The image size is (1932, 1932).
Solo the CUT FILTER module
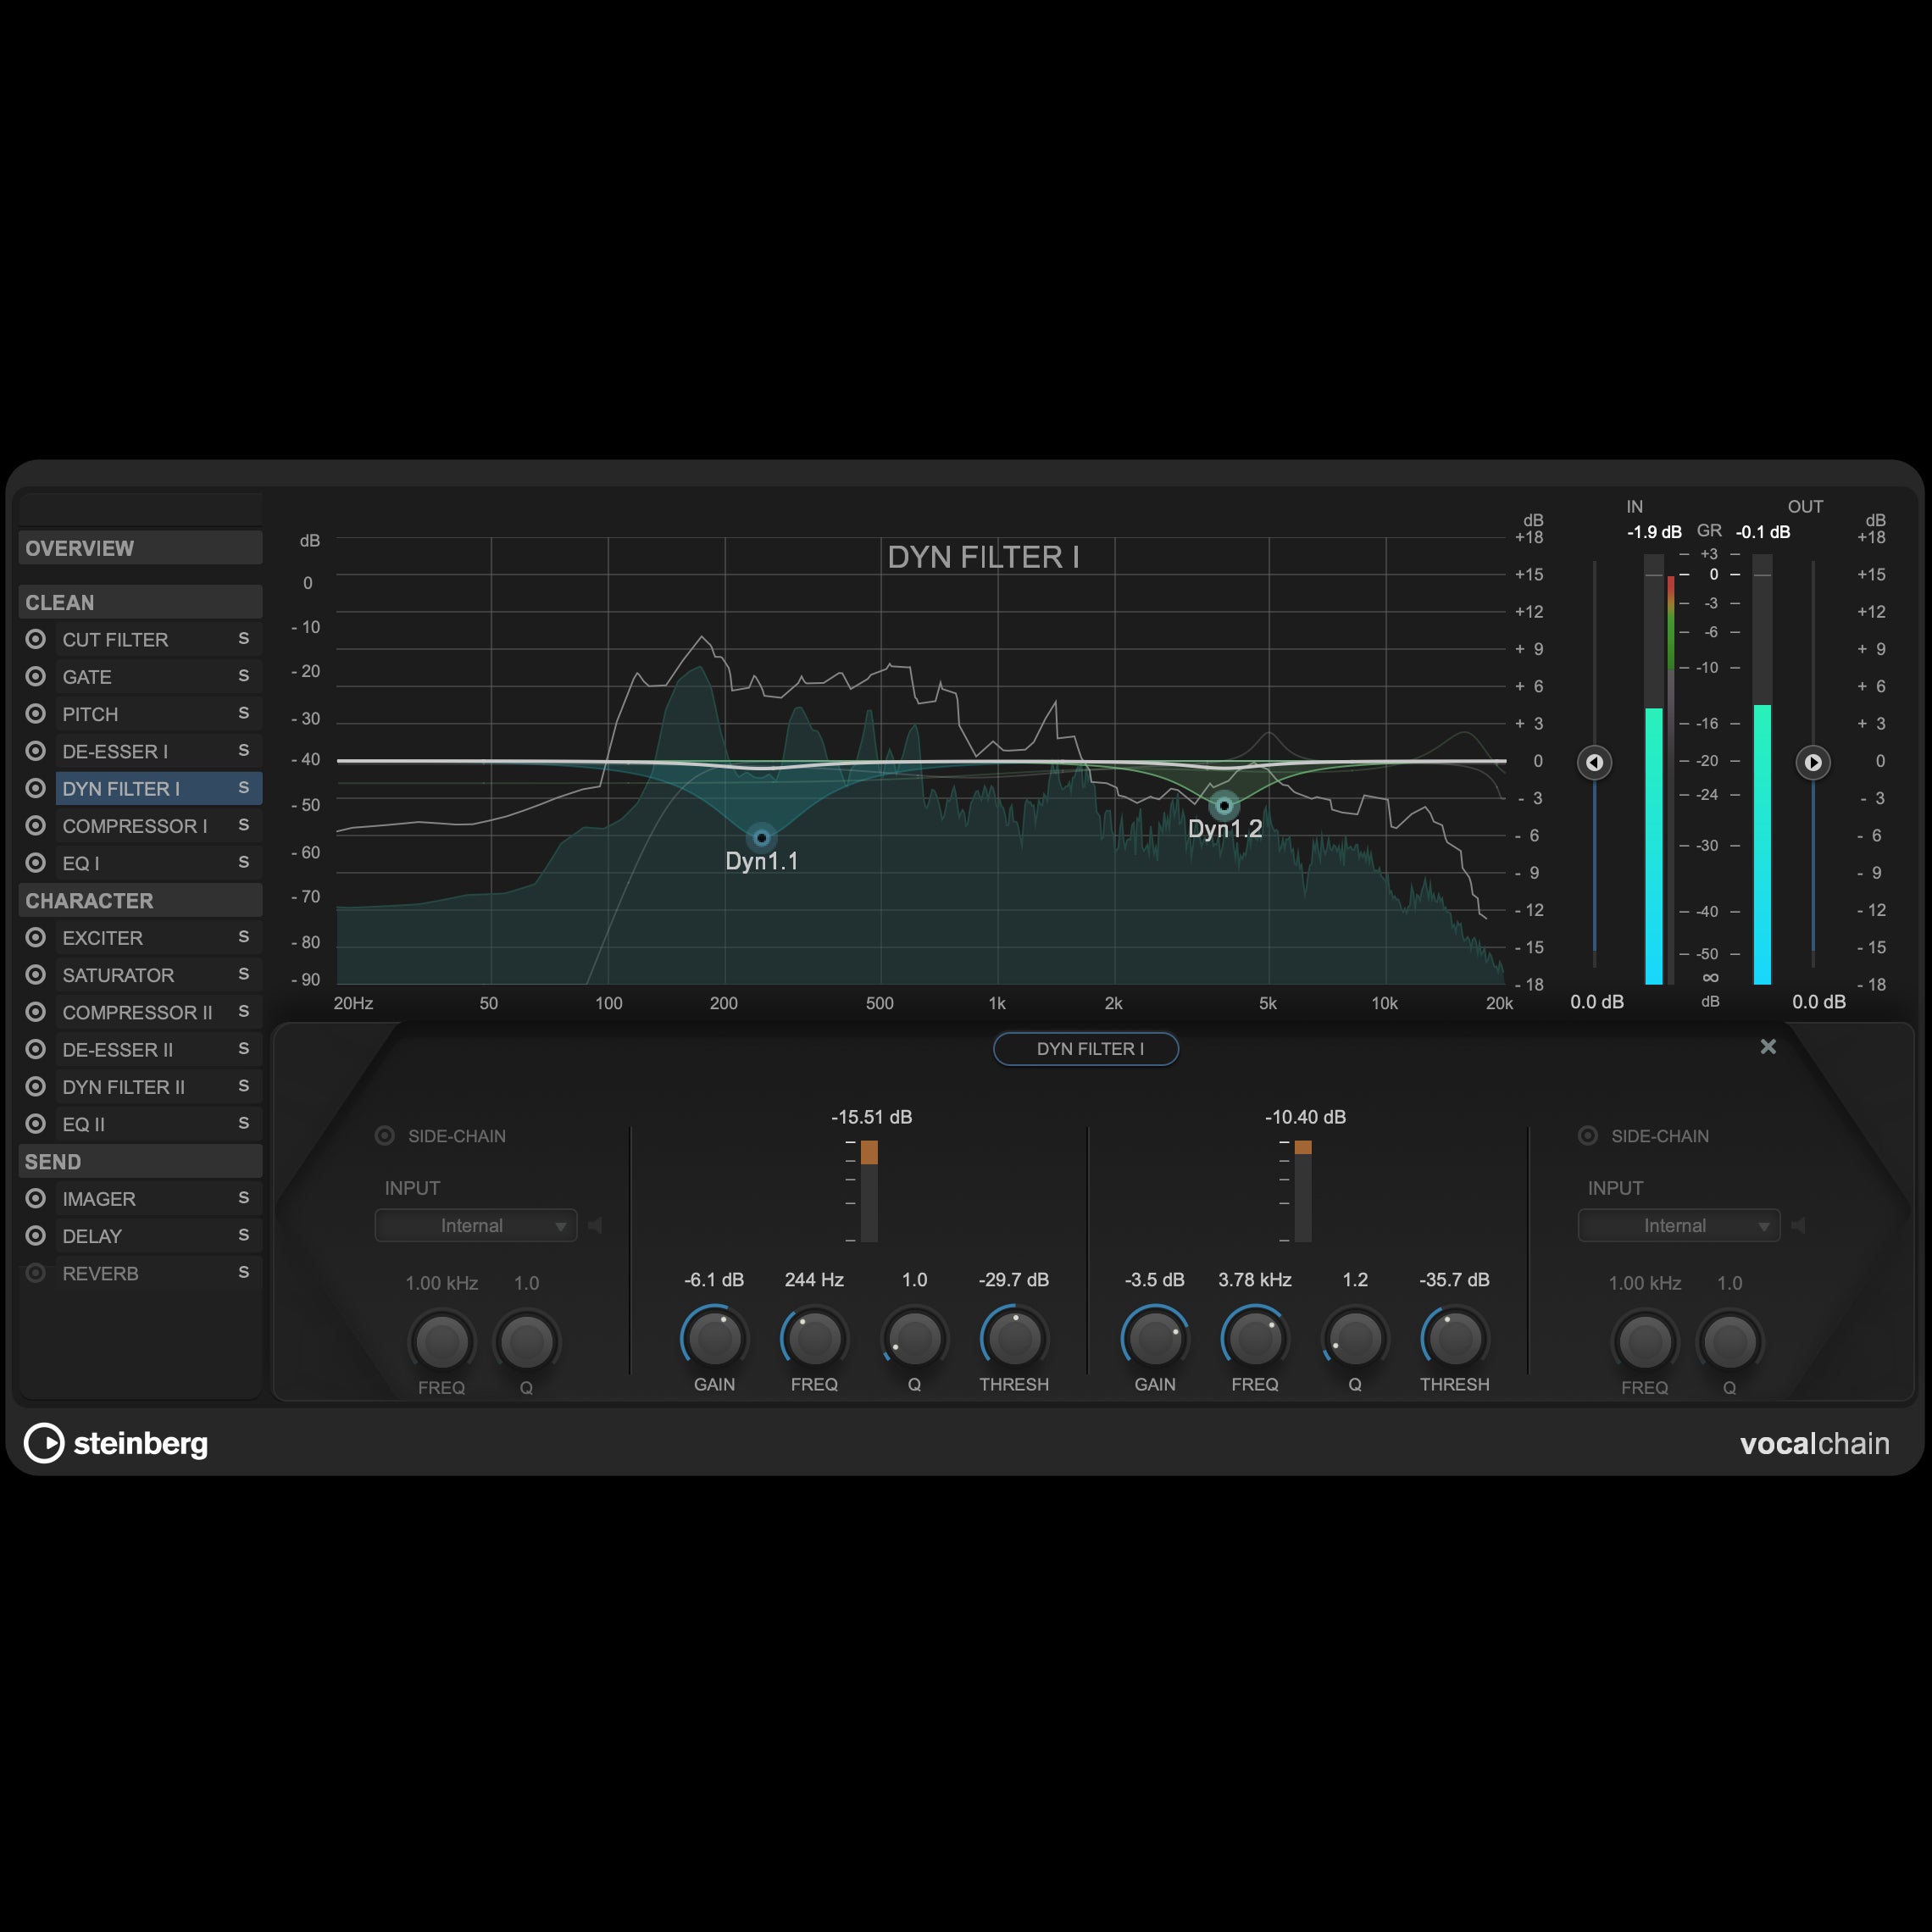click(243, 639)
